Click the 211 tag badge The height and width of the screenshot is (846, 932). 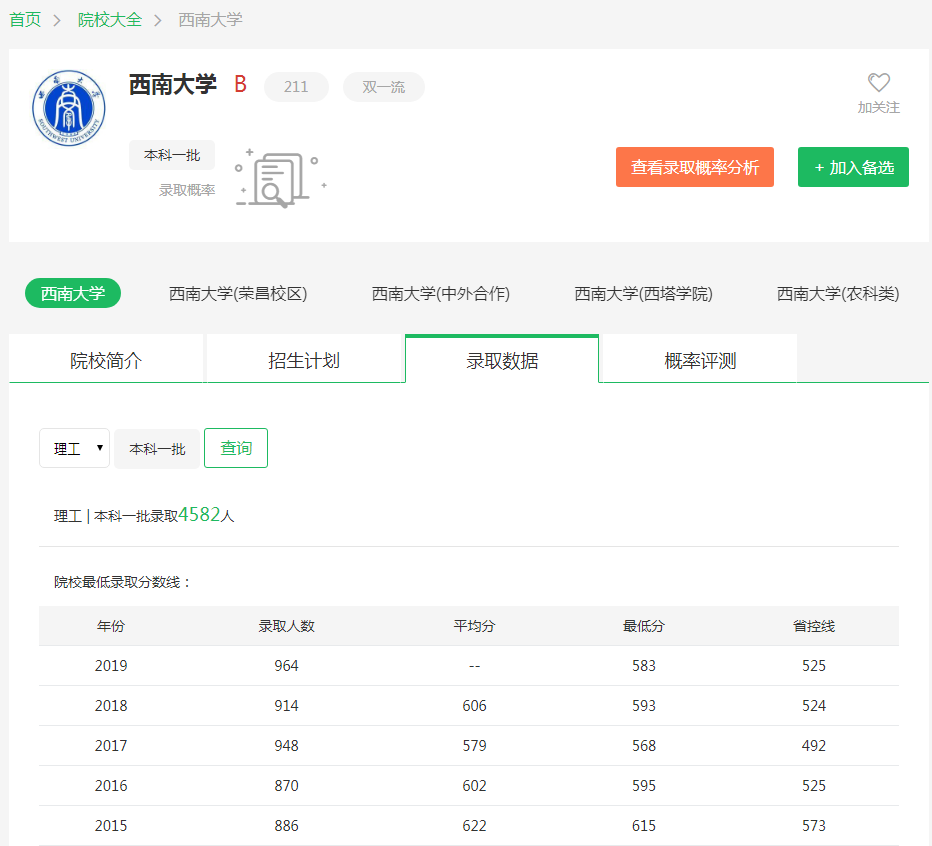296,87
